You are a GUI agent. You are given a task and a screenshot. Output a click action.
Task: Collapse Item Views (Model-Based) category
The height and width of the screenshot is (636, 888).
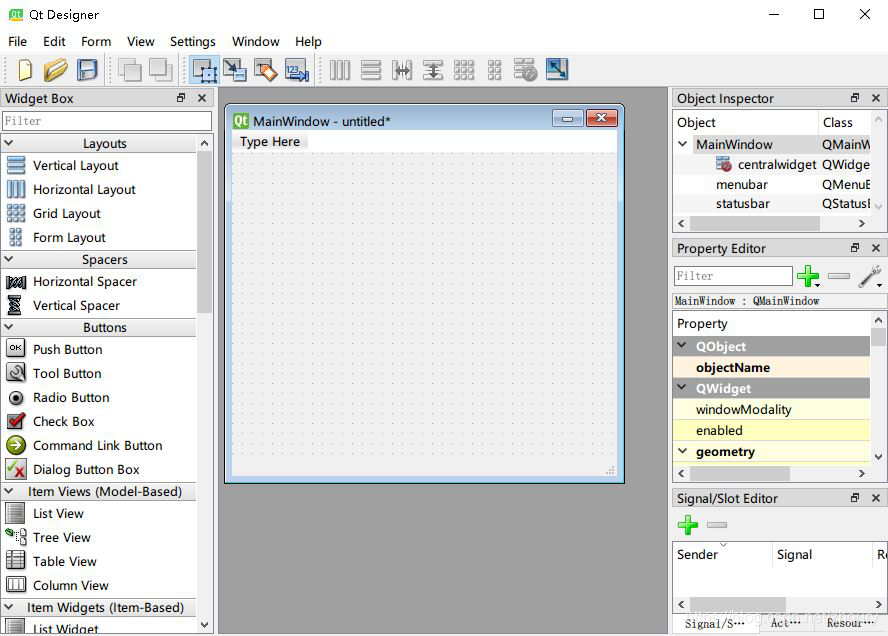pos(9,491)
